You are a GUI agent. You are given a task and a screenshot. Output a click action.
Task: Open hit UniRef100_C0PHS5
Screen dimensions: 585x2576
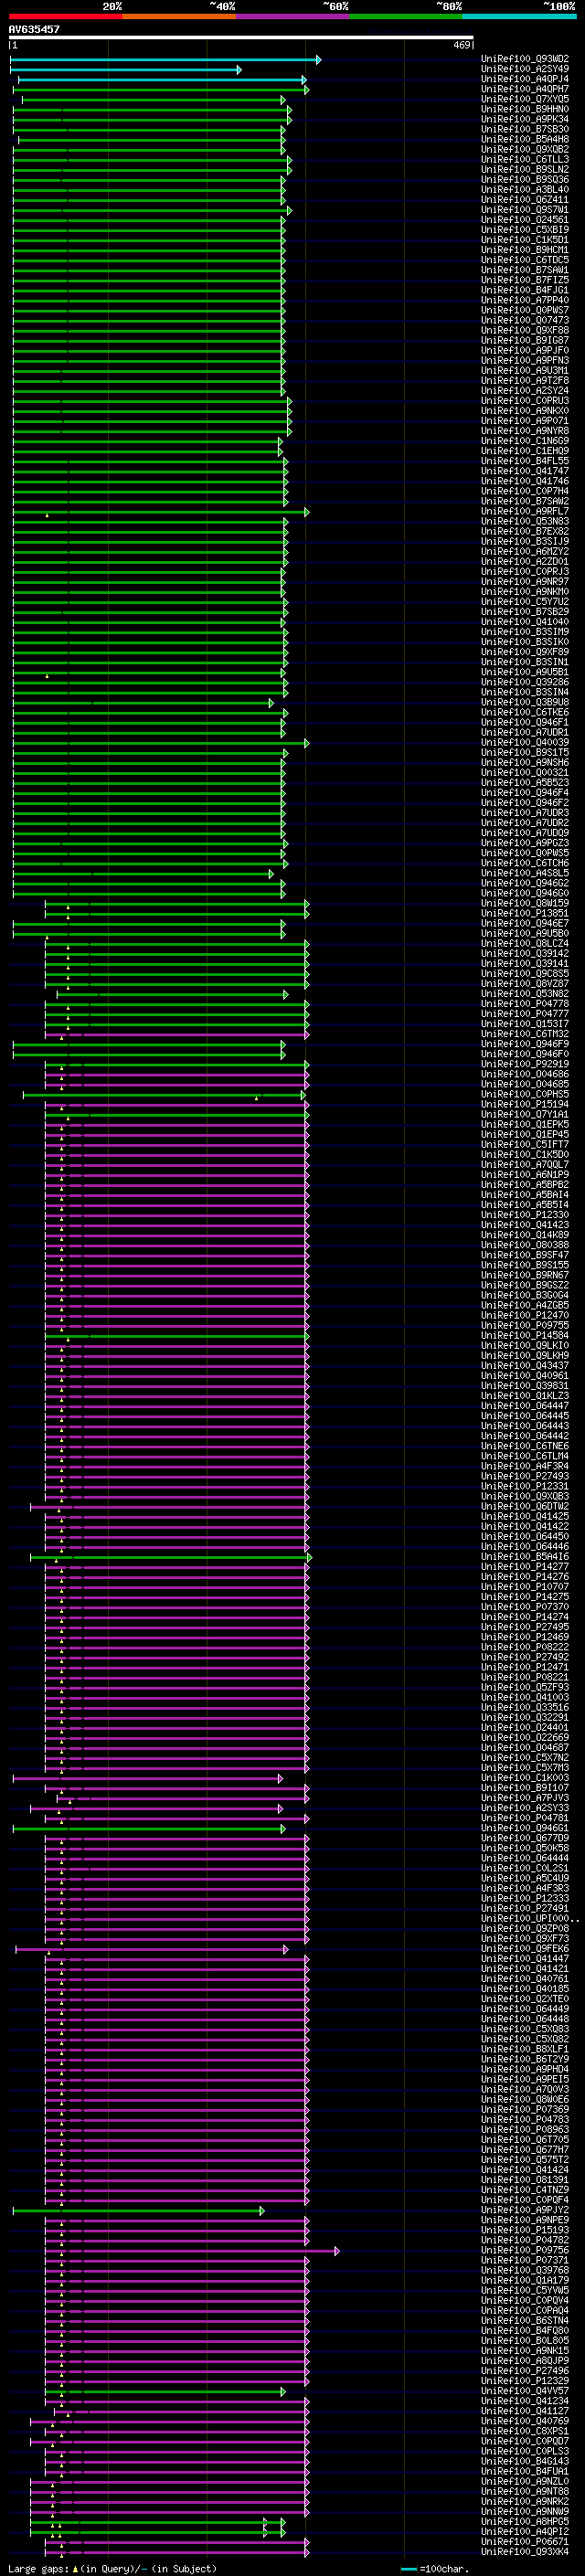click(525, 1094)
